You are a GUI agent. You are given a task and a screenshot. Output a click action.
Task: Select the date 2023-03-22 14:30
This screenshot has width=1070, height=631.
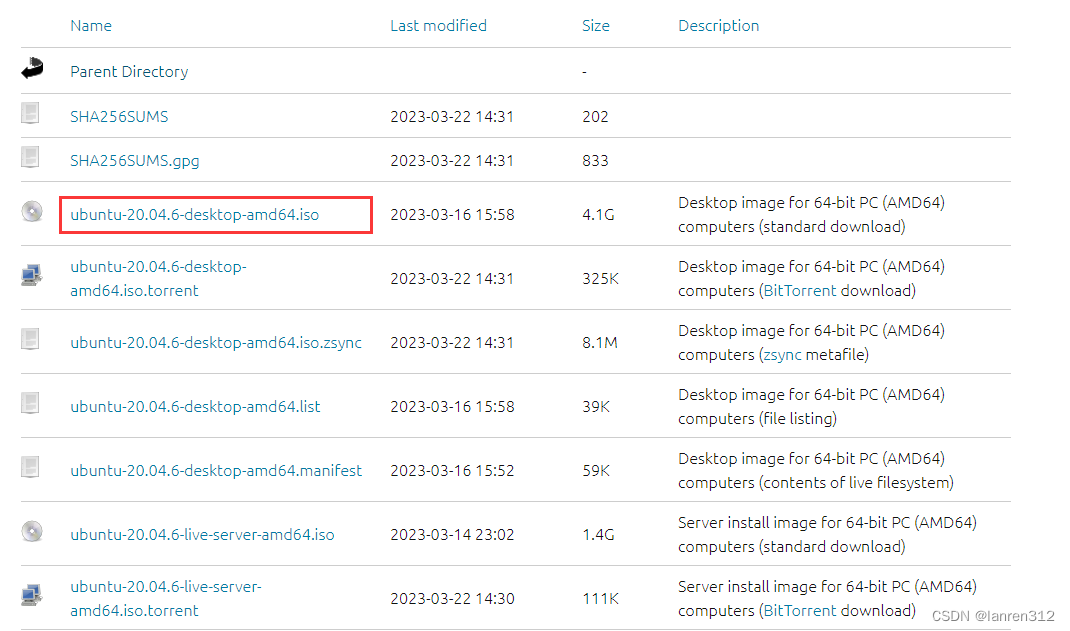point(452,598)
